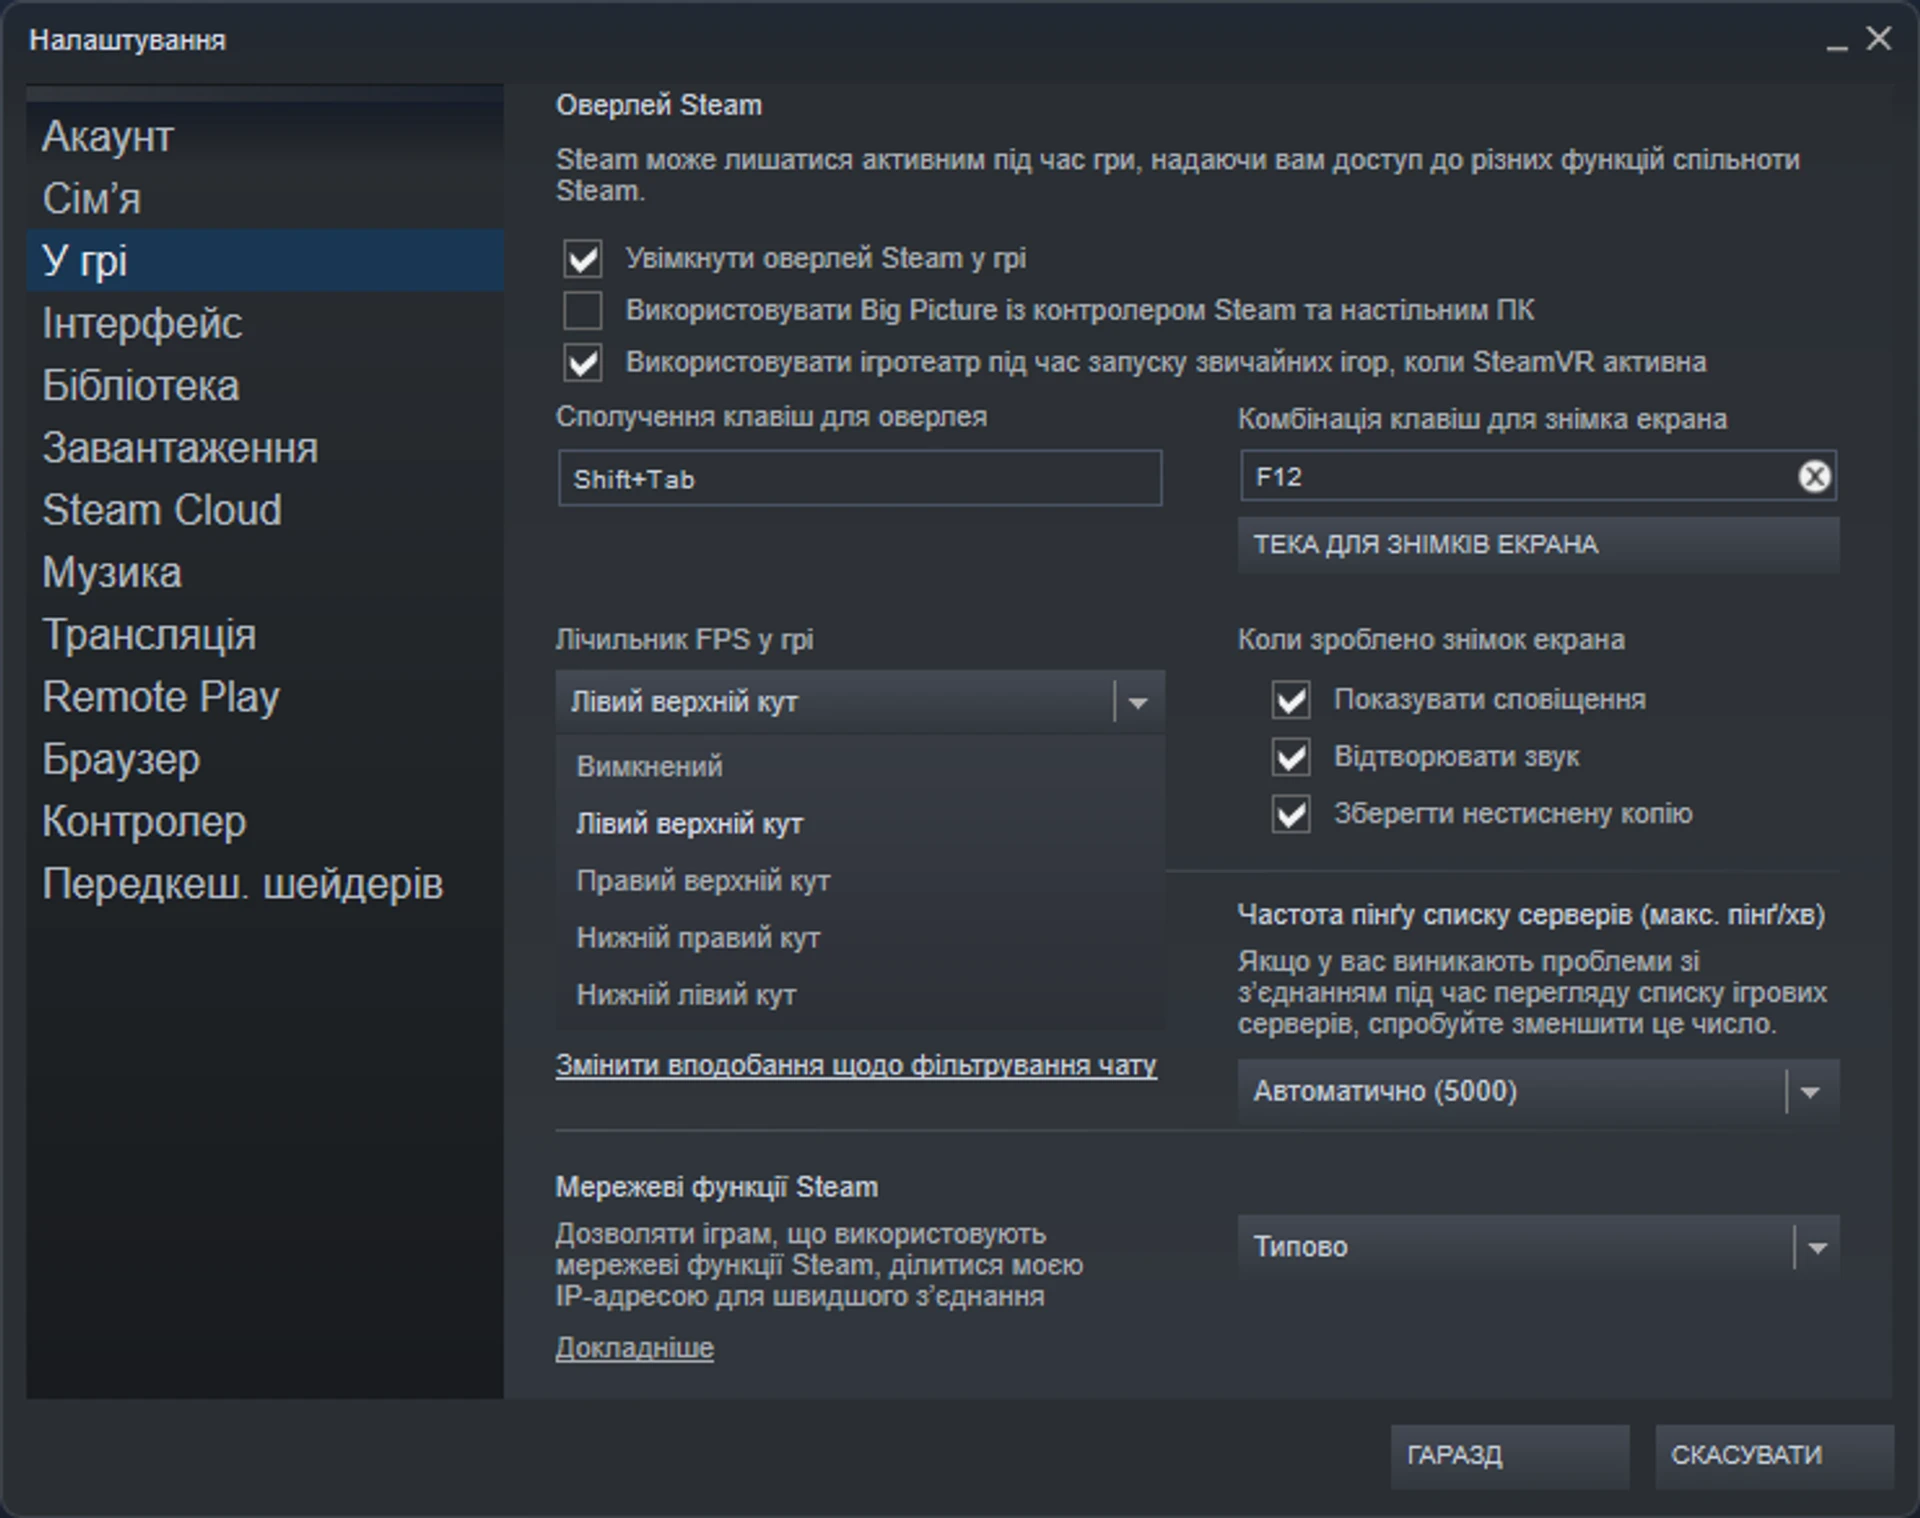Choose 'Вимкнений' in the FPS counter list
The image size is (1920, 1518).
pos(860,766)
